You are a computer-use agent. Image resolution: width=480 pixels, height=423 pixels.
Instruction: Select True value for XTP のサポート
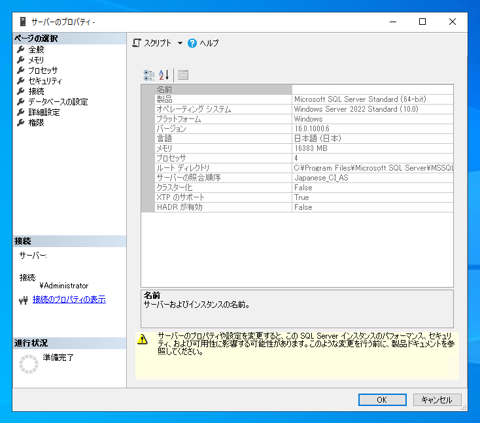point(302,197)
